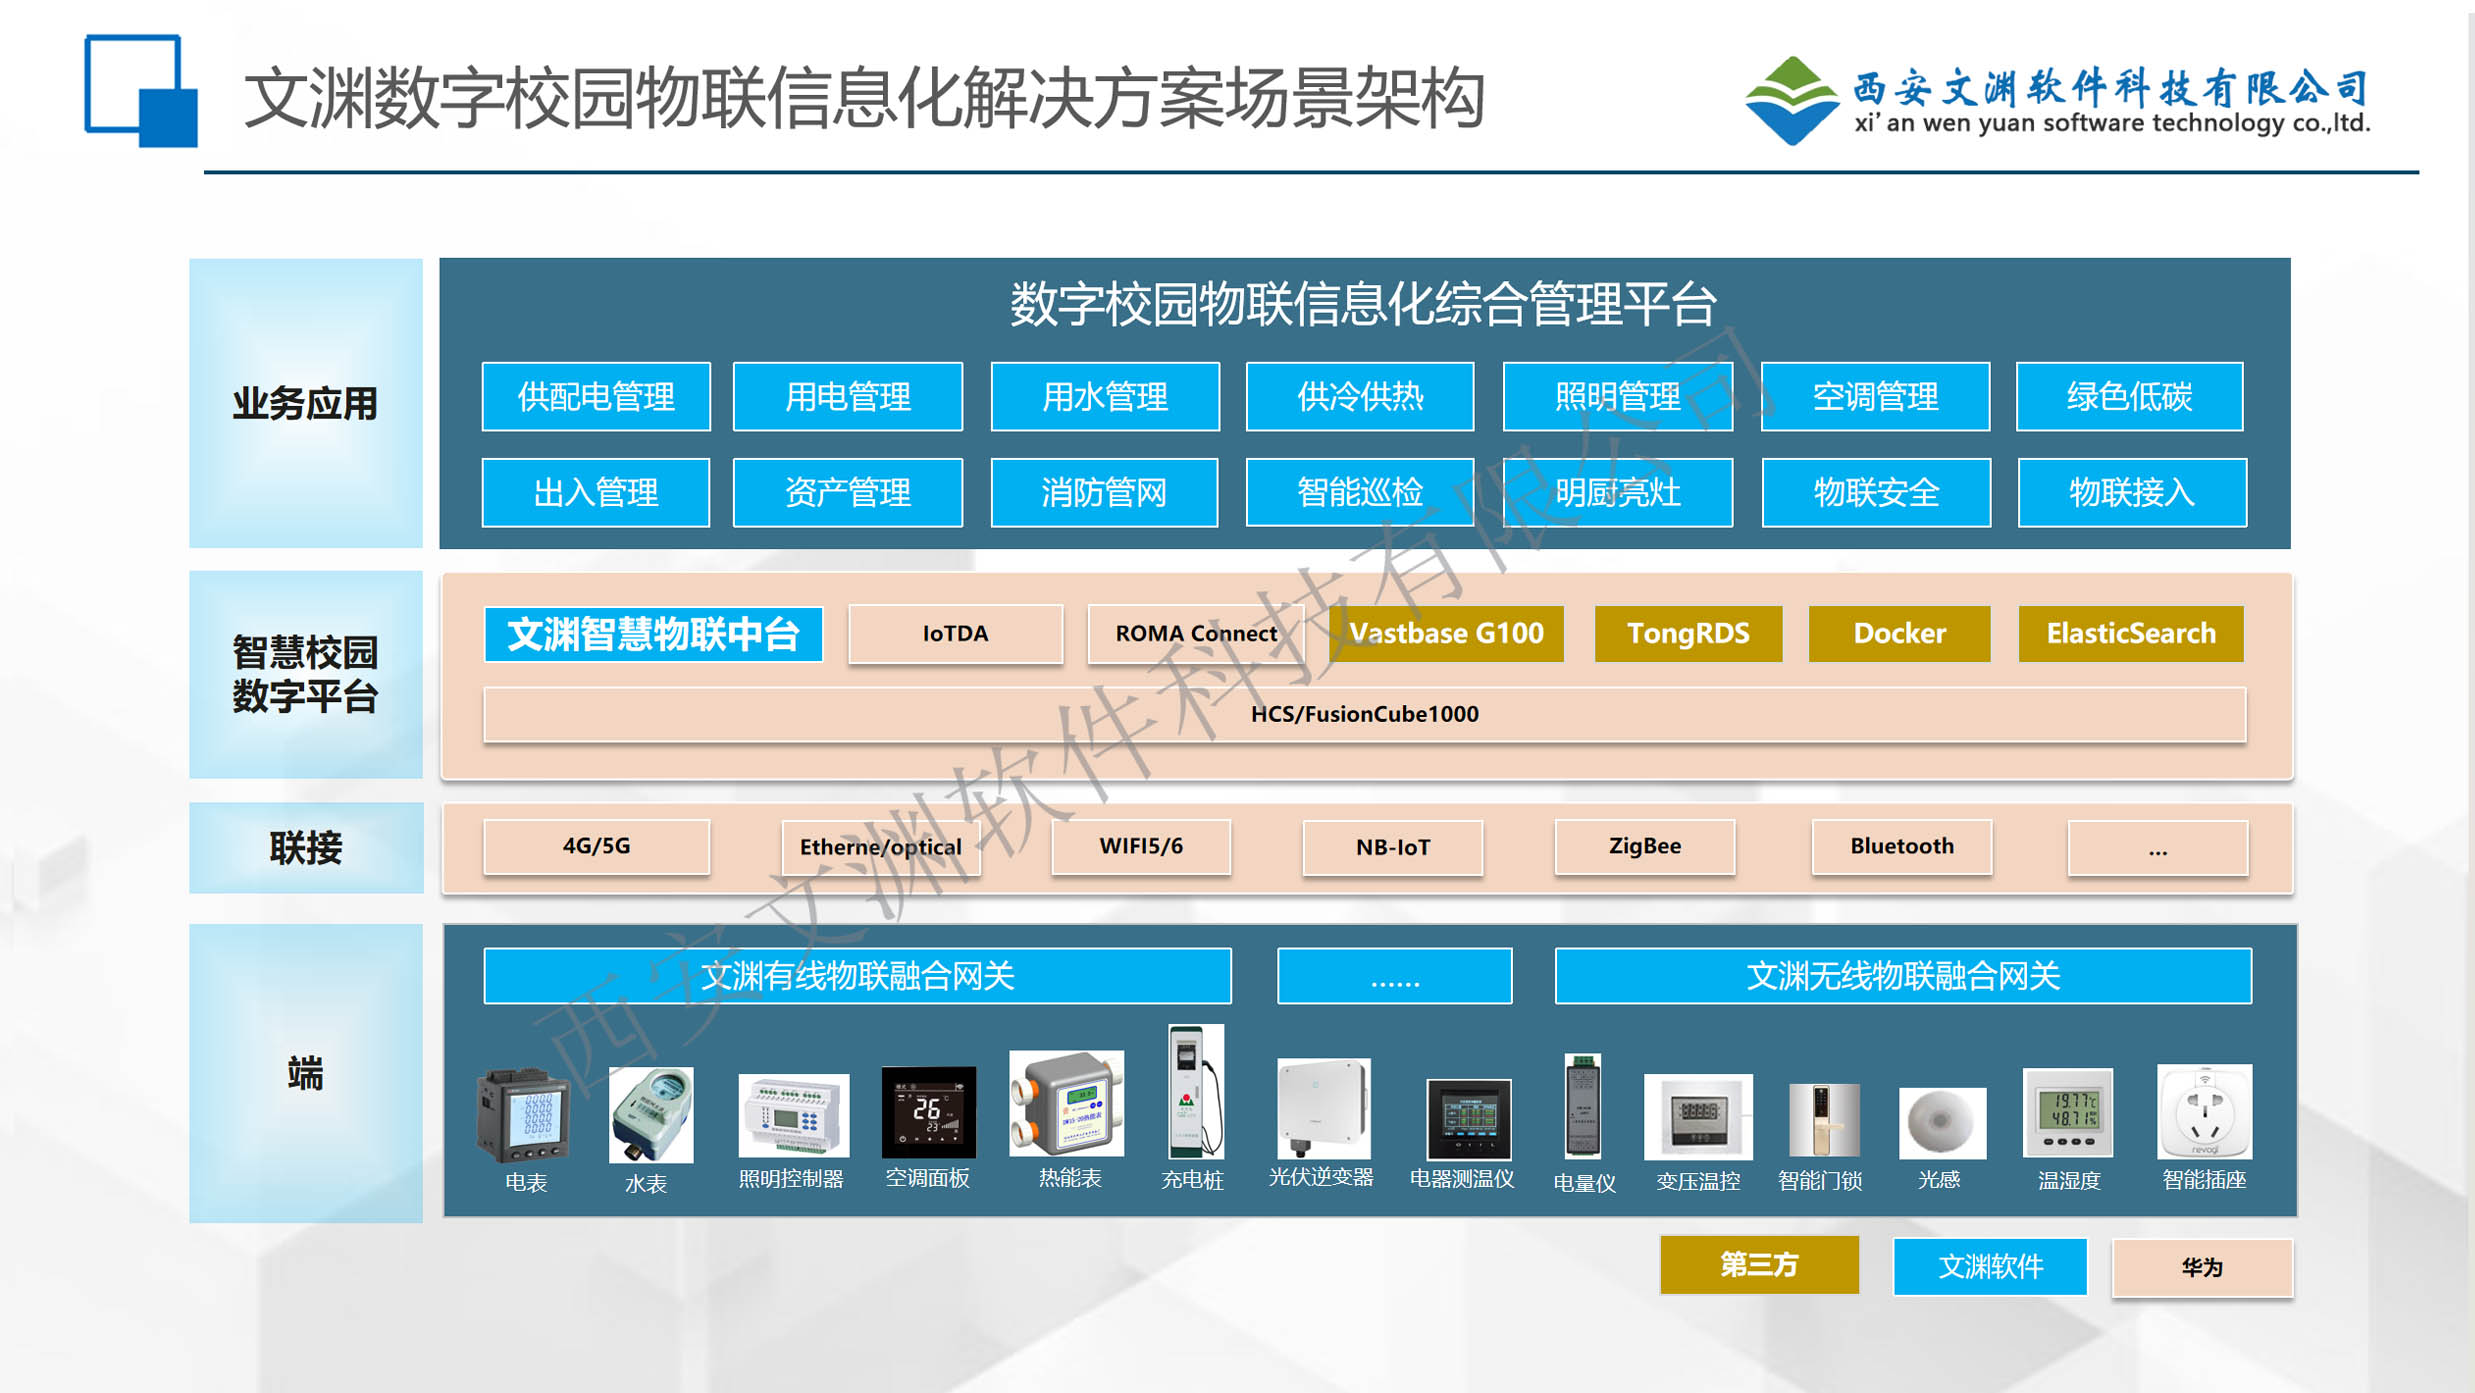Click the 数字校园物联信息化综合管理平台 heading
The image size is (2475, 1393).
coord(1363,304)
